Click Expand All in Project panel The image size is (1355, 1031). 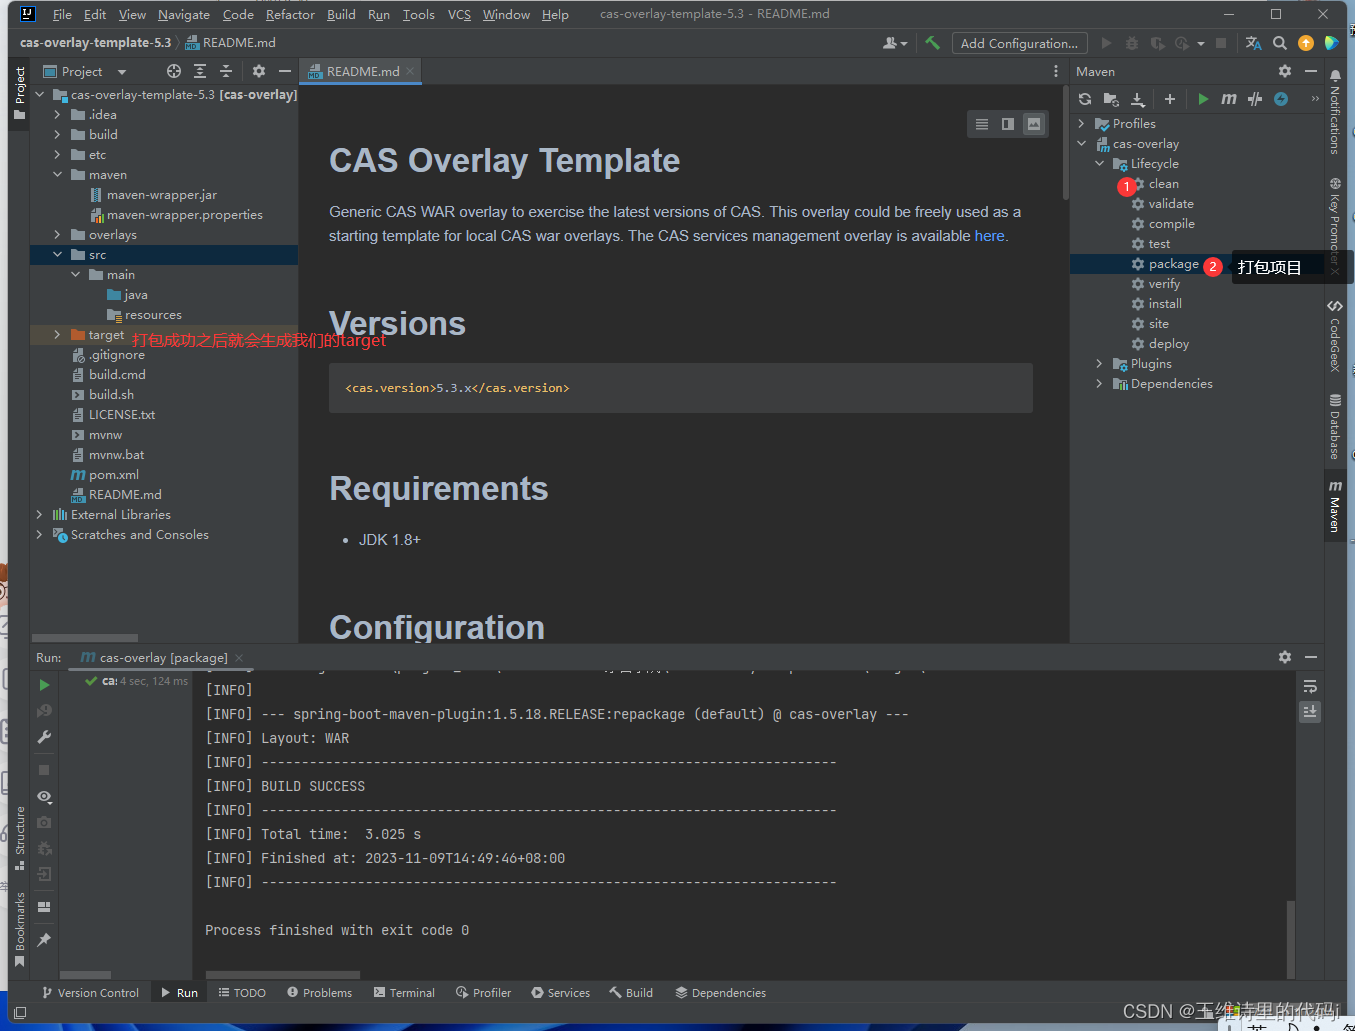click(x=200, y=71)
